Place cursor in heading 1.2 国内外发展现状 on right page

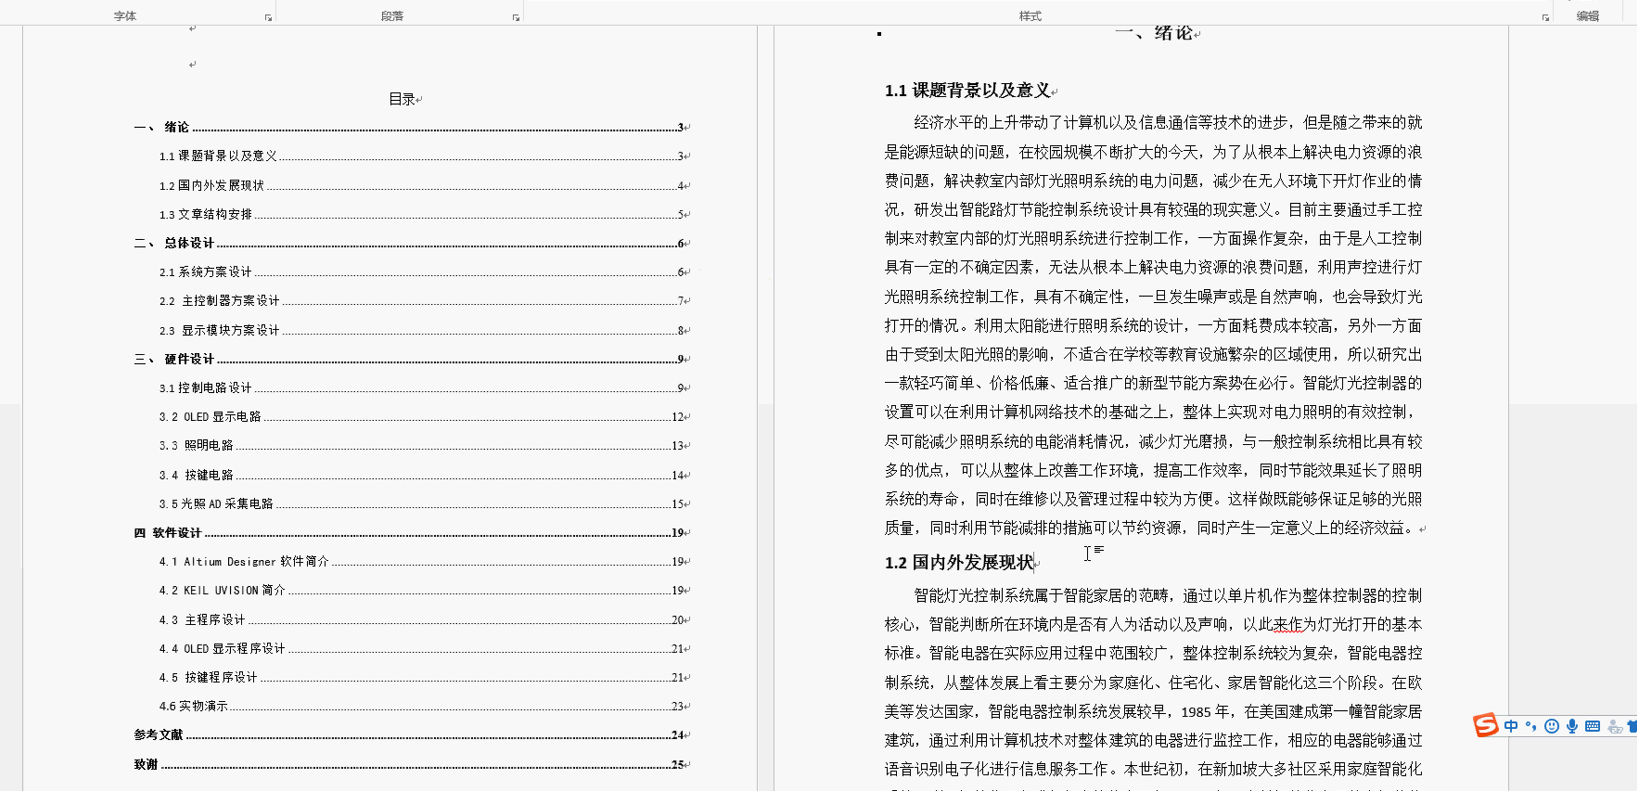[959, 563]
